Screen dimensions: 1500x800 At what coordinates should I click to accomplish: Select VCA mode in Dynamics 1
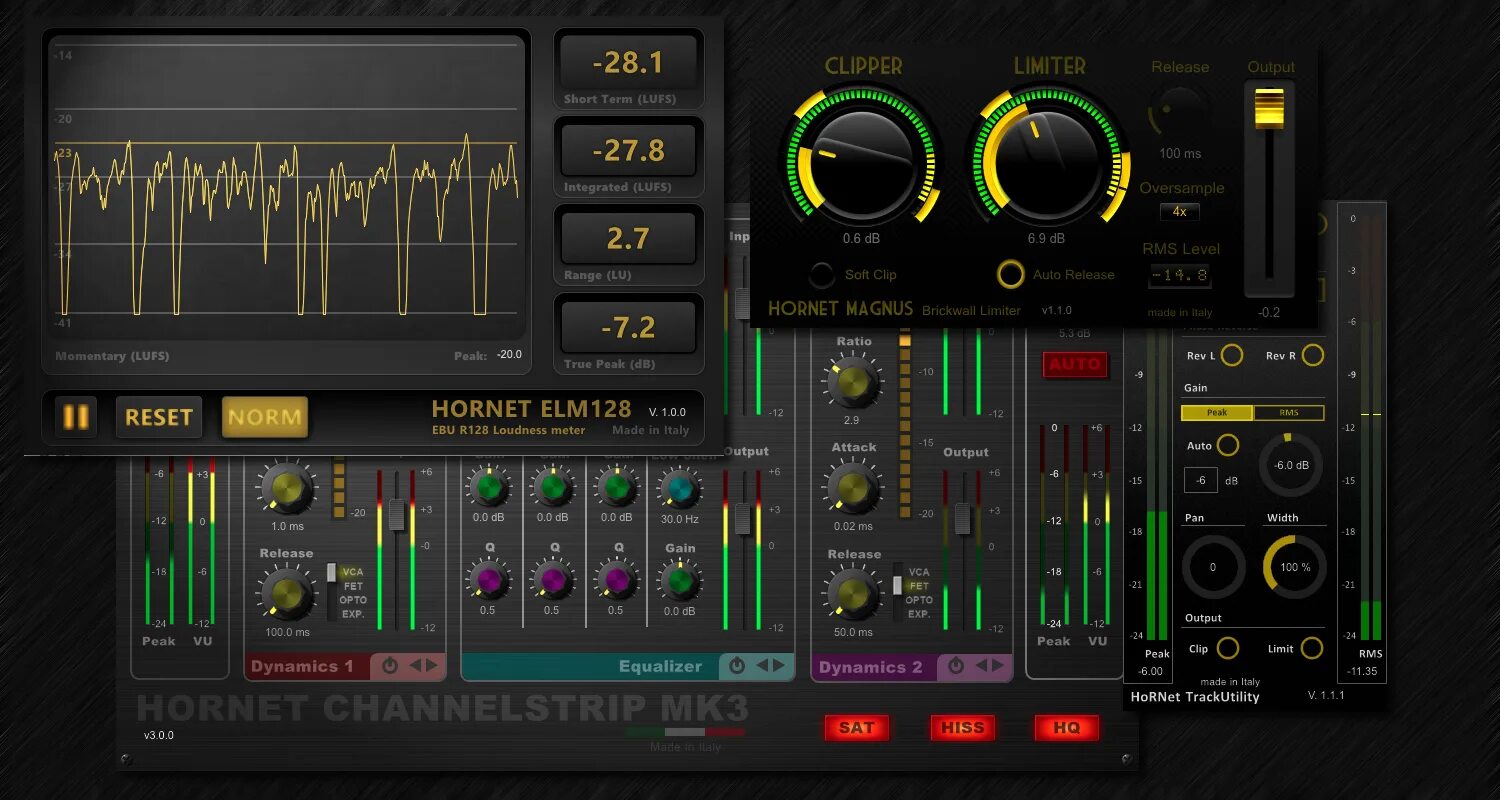pyautogui.click(x=353, y=573)
